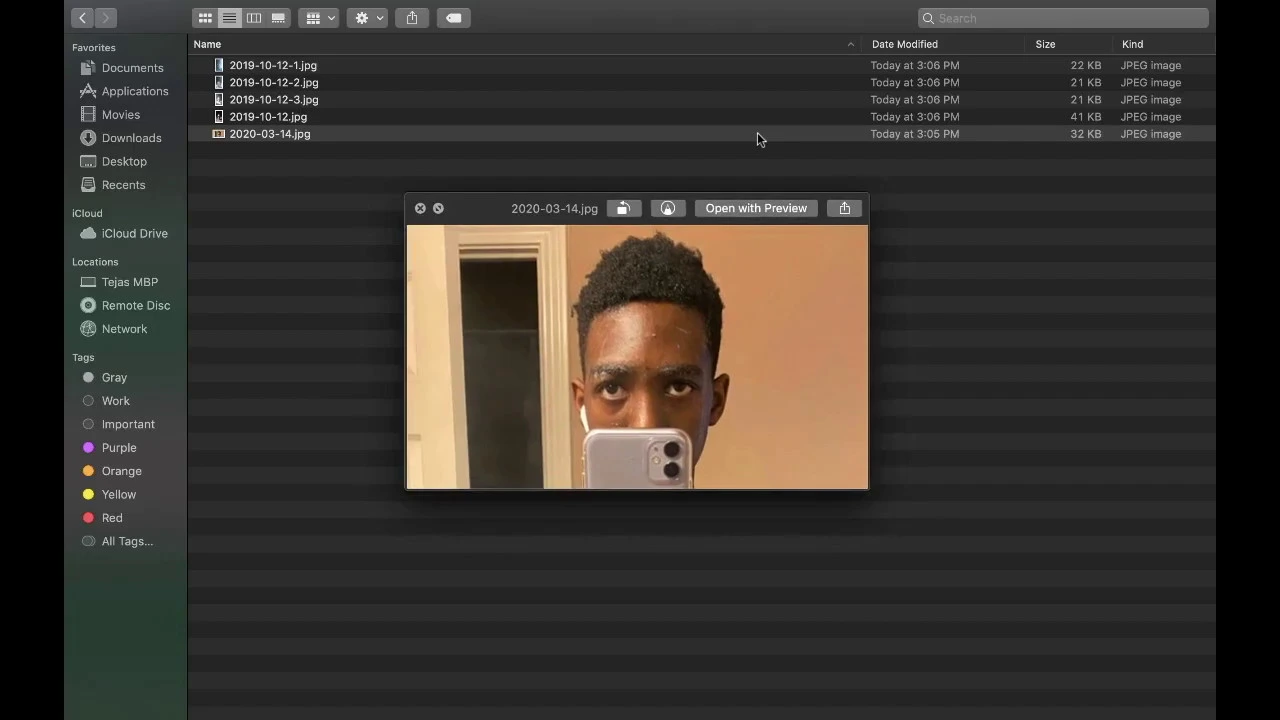The width and height of the screenshot is (1280, 720).
Task: Click the file icon beside 2019-10-12-3.jpg
Action: click(219, 99)
